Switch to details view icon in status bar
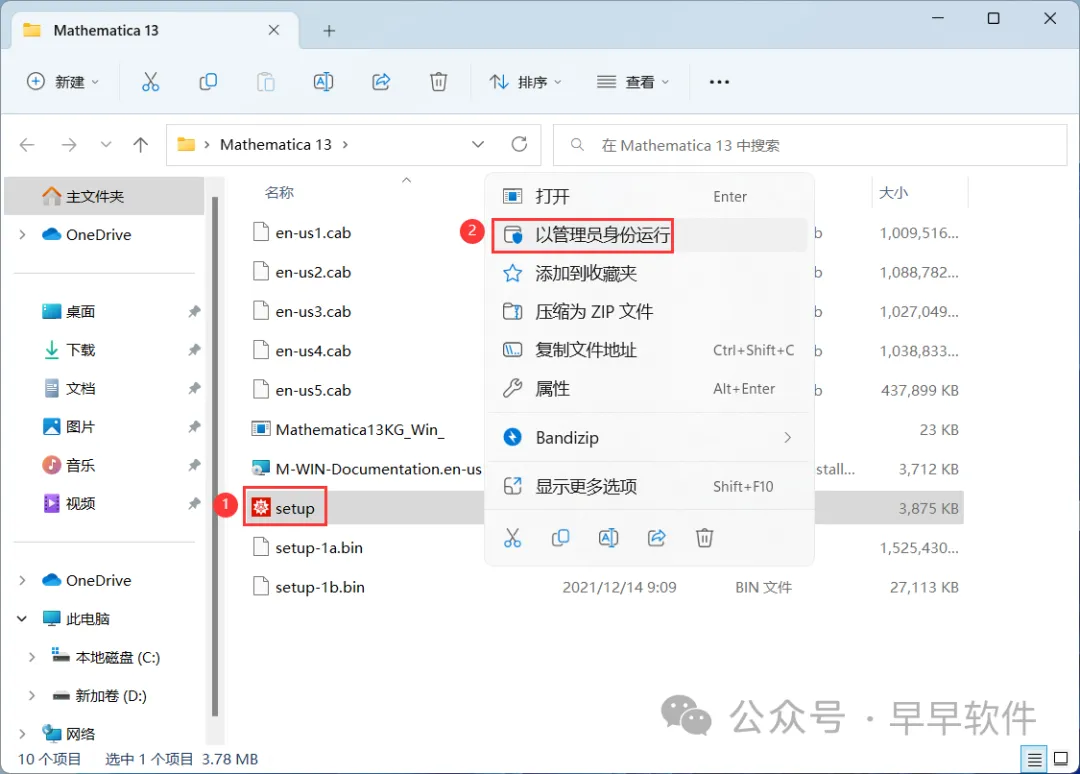Screen dimensions: 1080x774 coord(1034,760)
